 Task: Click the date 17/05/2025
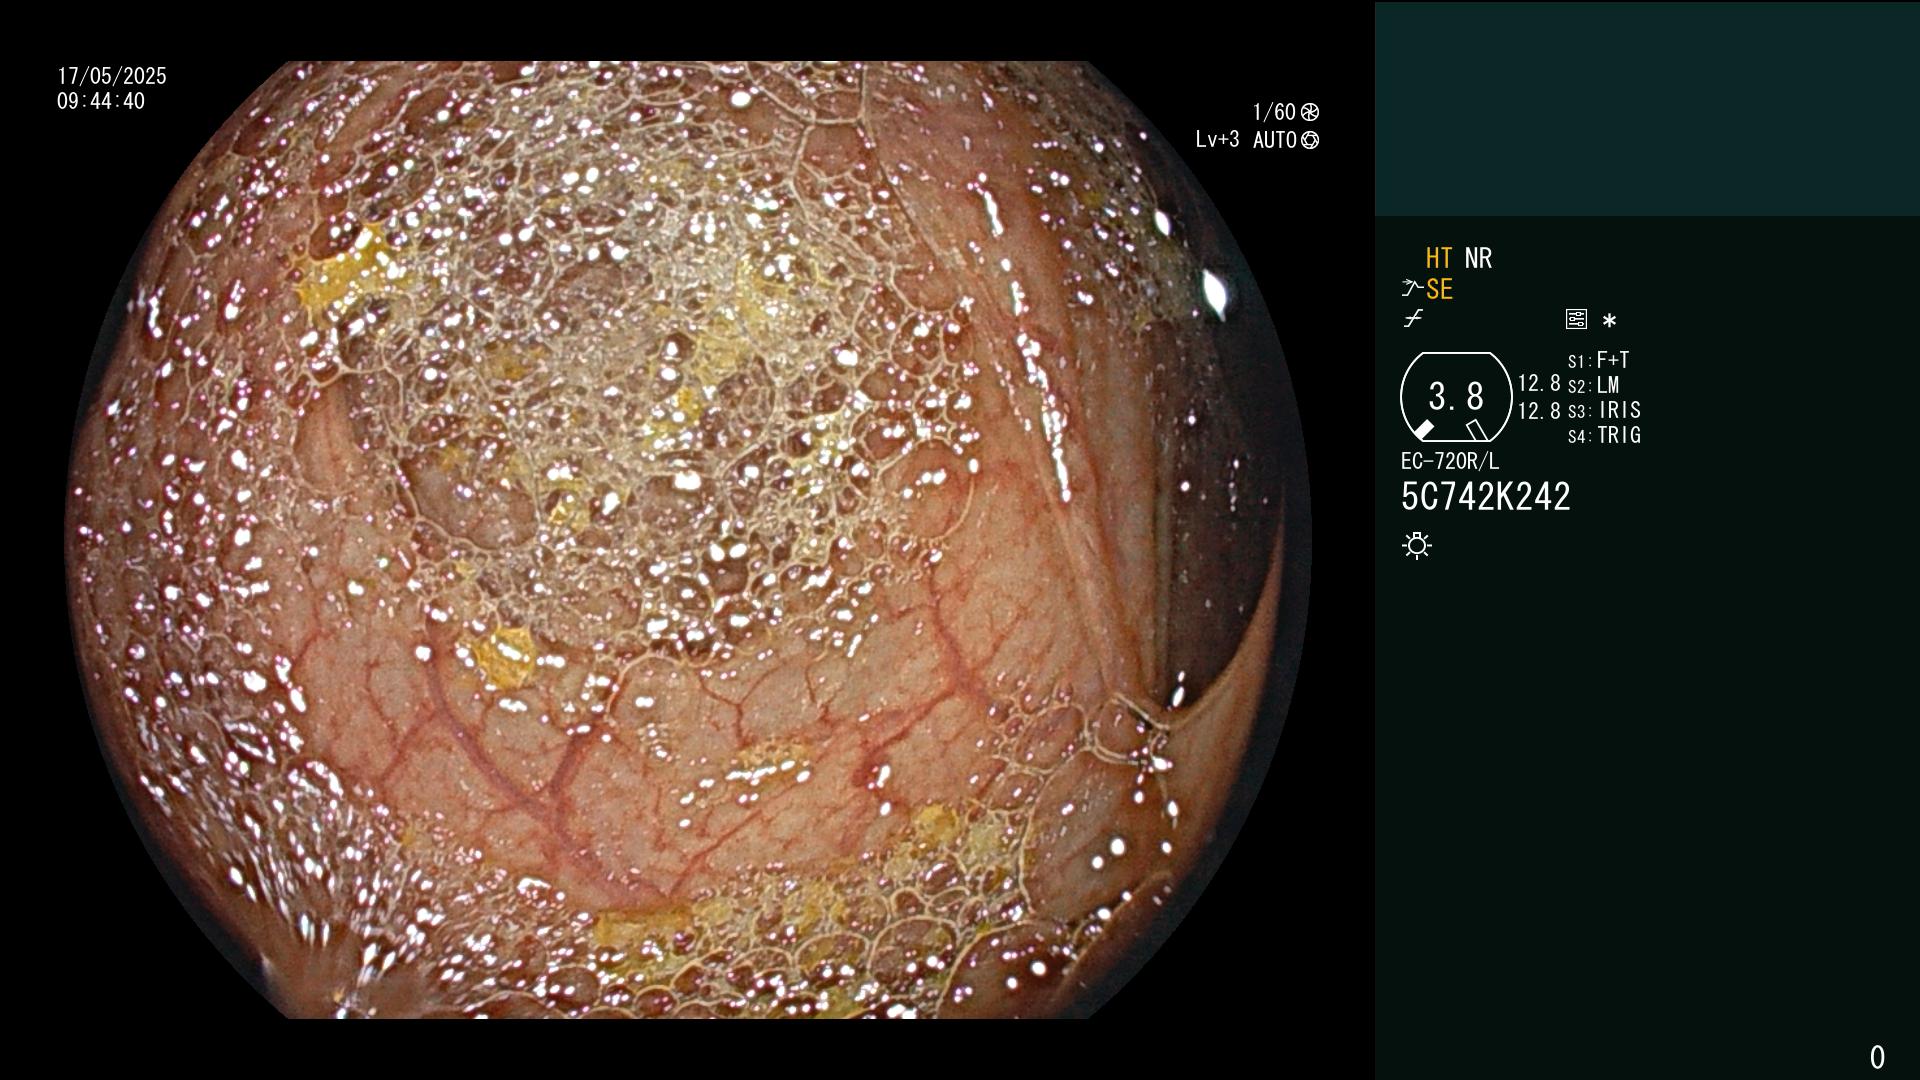112,76
